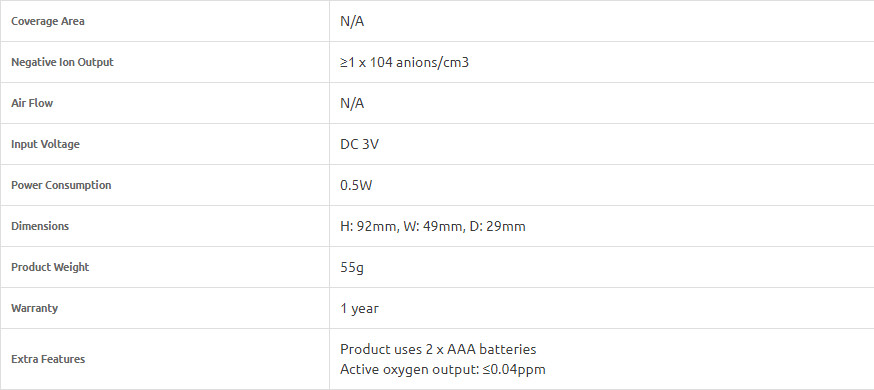Select the H: 92mm dimensions text
Image resolution: width=874 pixels, height=390 pixels.
click(369, 226)
